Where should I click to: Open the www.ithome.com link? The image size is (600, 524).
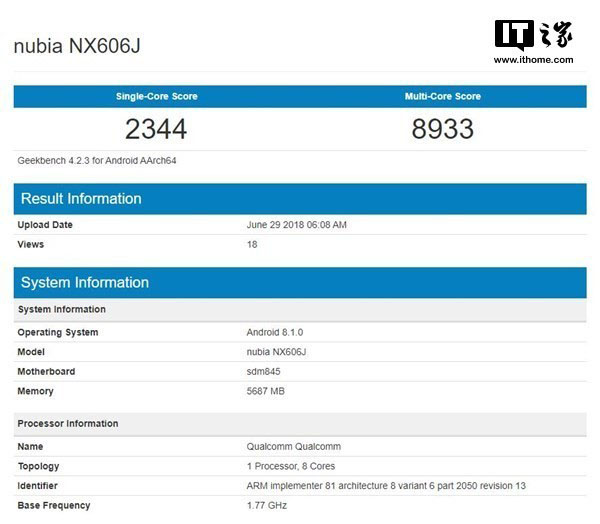pos(533,60)
